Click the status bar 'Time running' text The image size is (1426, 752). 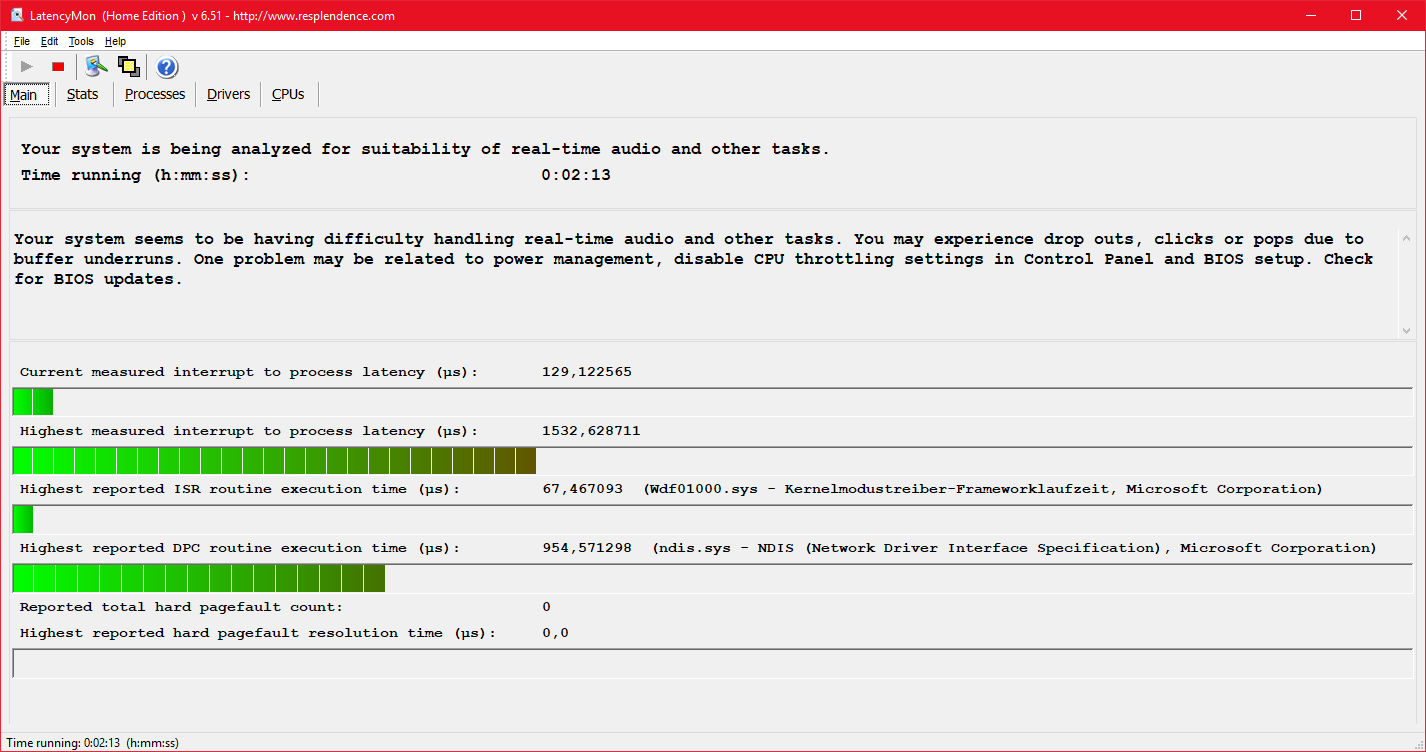click(x=92, y=743)
